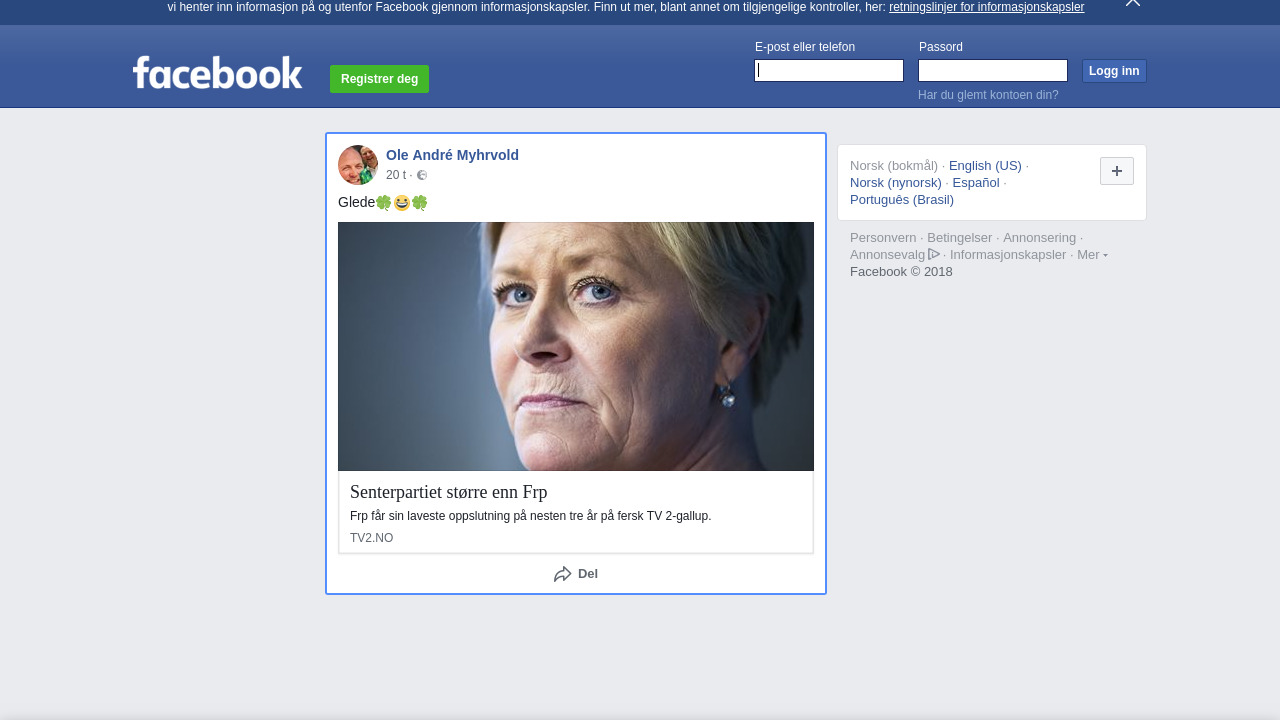Open the Ole André Myhrvold name link
This screenshot has height=720, width=1280.
point(452,155)
